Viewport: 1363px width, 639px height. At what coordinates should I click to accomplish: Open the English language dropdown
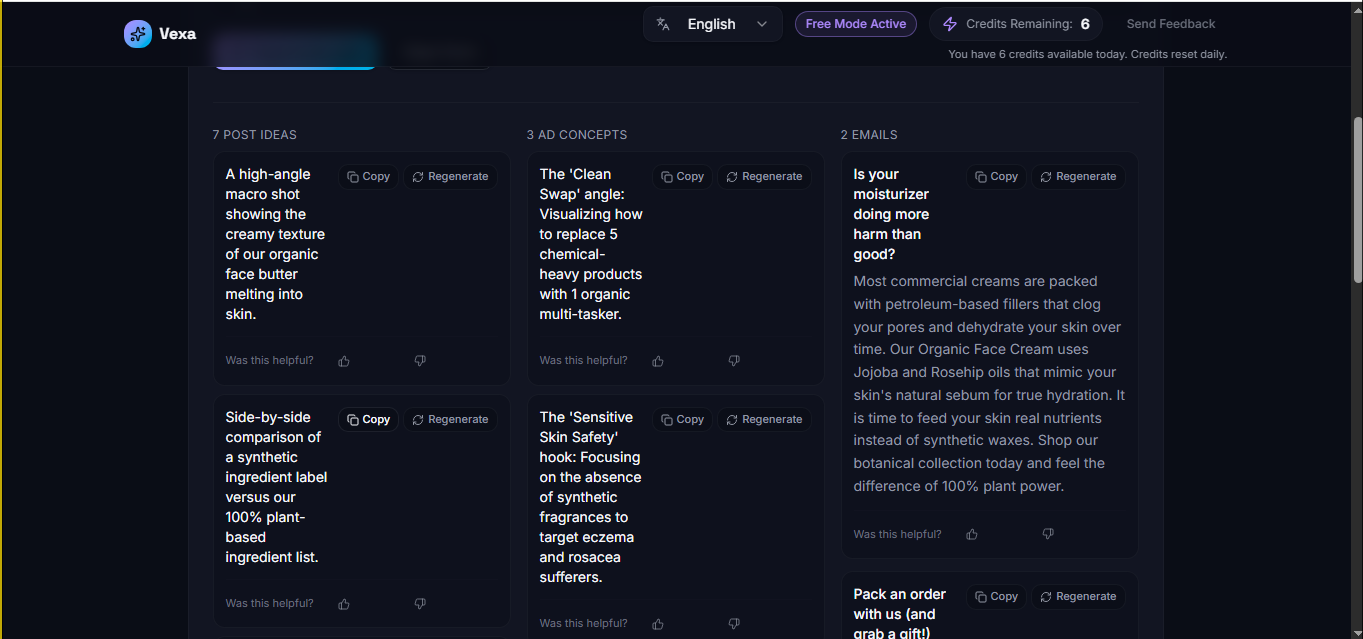point(712,24)
